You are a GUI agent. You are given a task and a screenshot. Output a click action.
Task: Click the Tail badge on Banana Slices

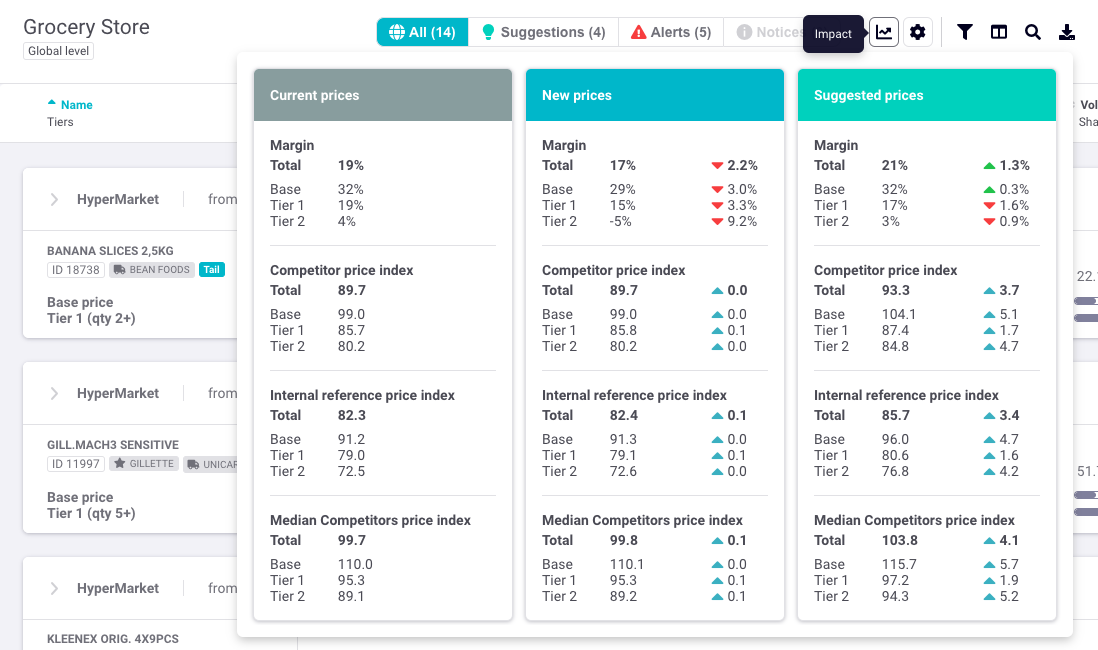[x=211, y=269]
